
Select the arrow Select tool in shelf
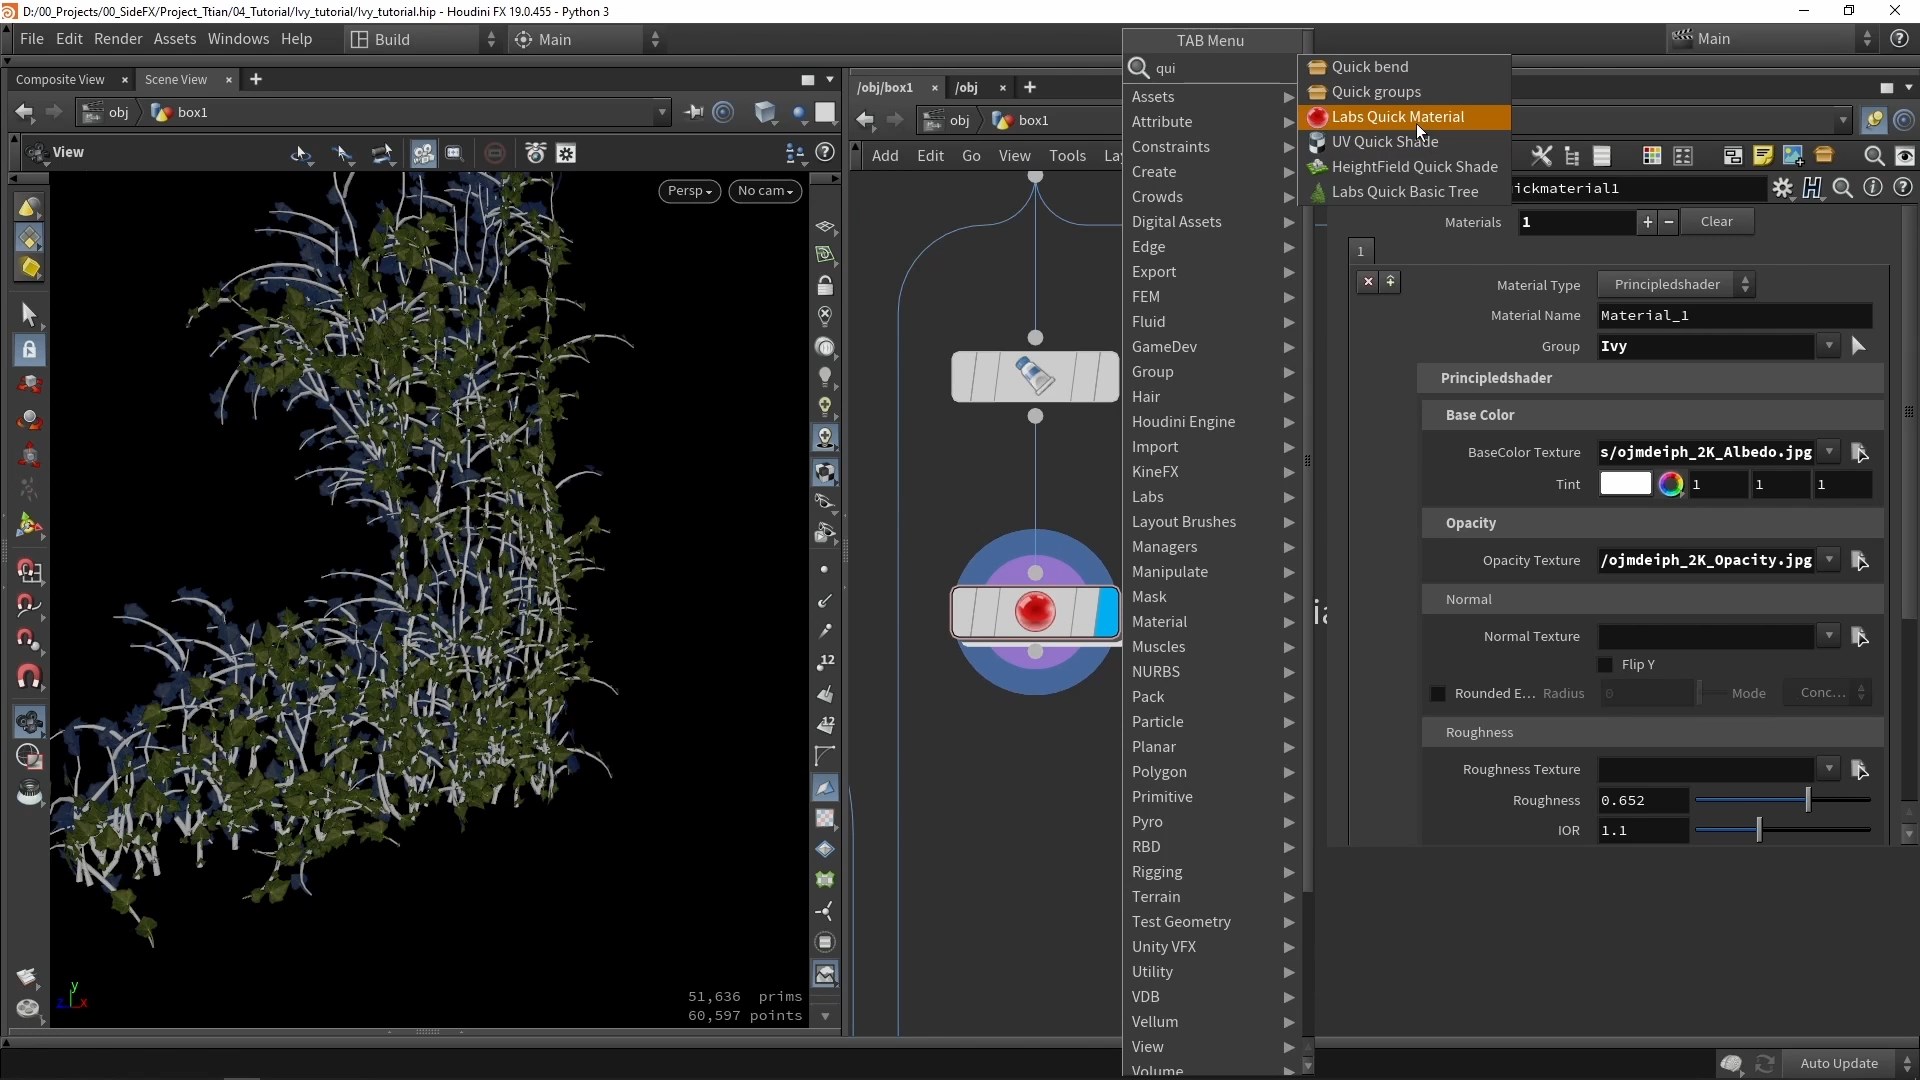[x=29, y=315]
